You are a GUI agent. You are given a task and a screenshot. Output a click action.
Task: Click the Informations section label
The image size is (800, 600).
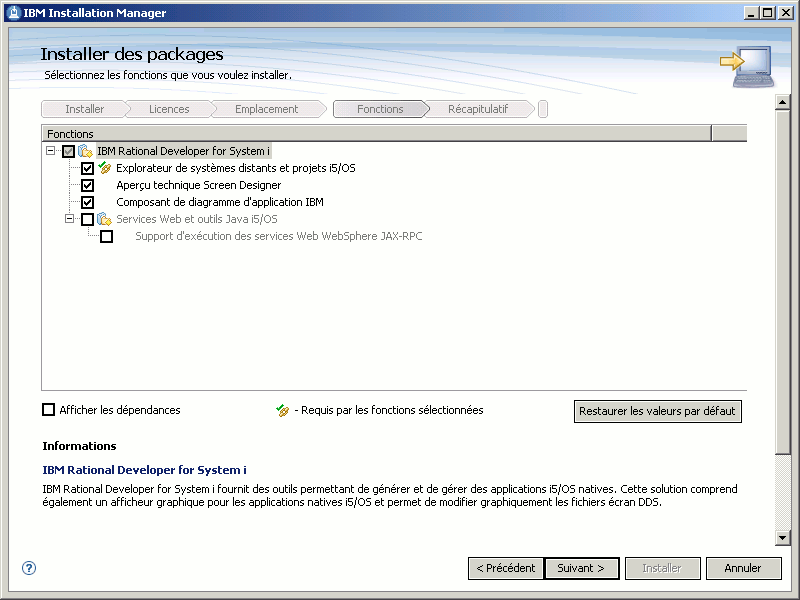[x=79, y=446]
